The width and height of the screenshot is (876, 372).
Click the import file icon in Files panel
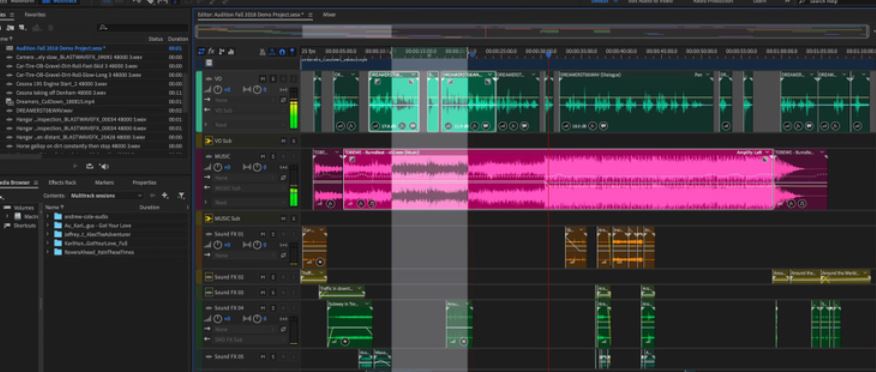11,27
